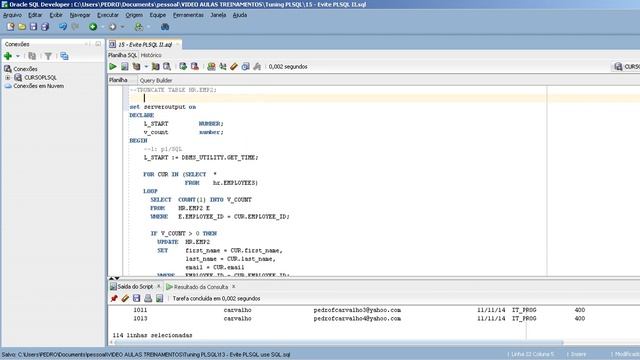The height and width of the screenshot is (360, 640).
Task: Switch to the Query Builder tab
Action: click(x=156, y=80)
